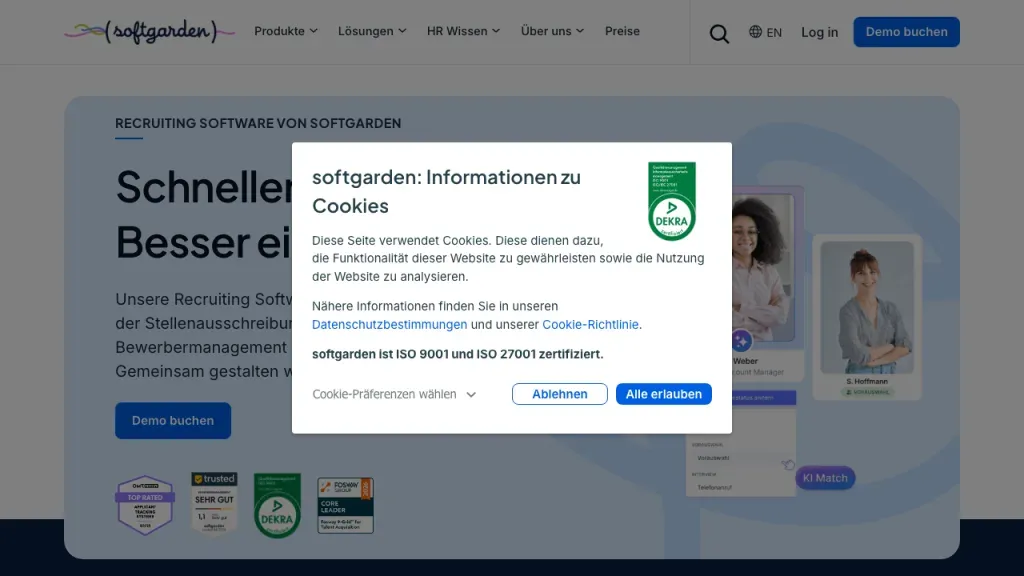This screenshot has width=1024, height=576.
Task: Click the Fosway Core Leader badge
Action: click(345, 505)
